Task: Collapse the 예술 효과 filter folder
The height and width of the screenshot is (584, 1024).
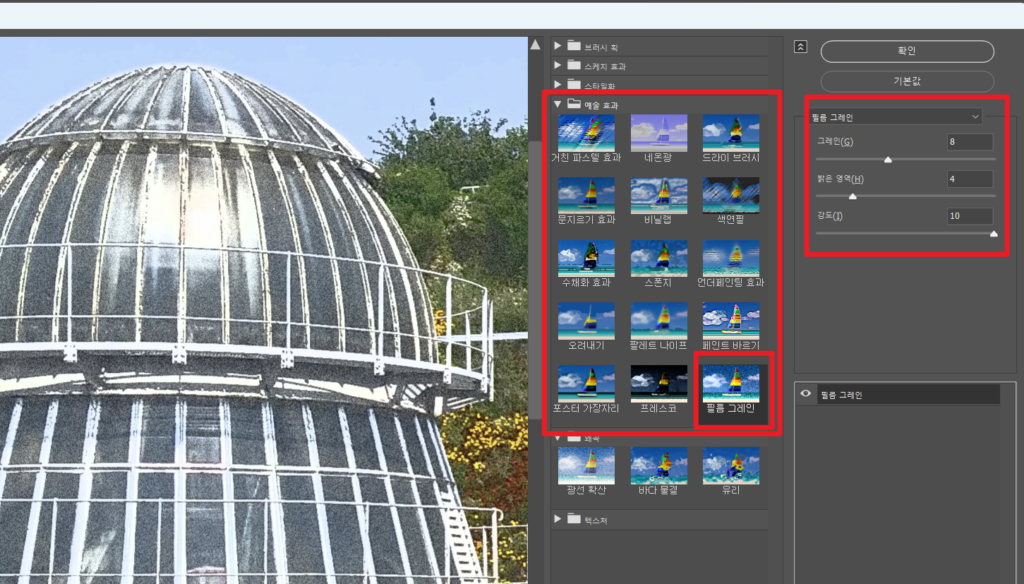Action: click(558, 103)
